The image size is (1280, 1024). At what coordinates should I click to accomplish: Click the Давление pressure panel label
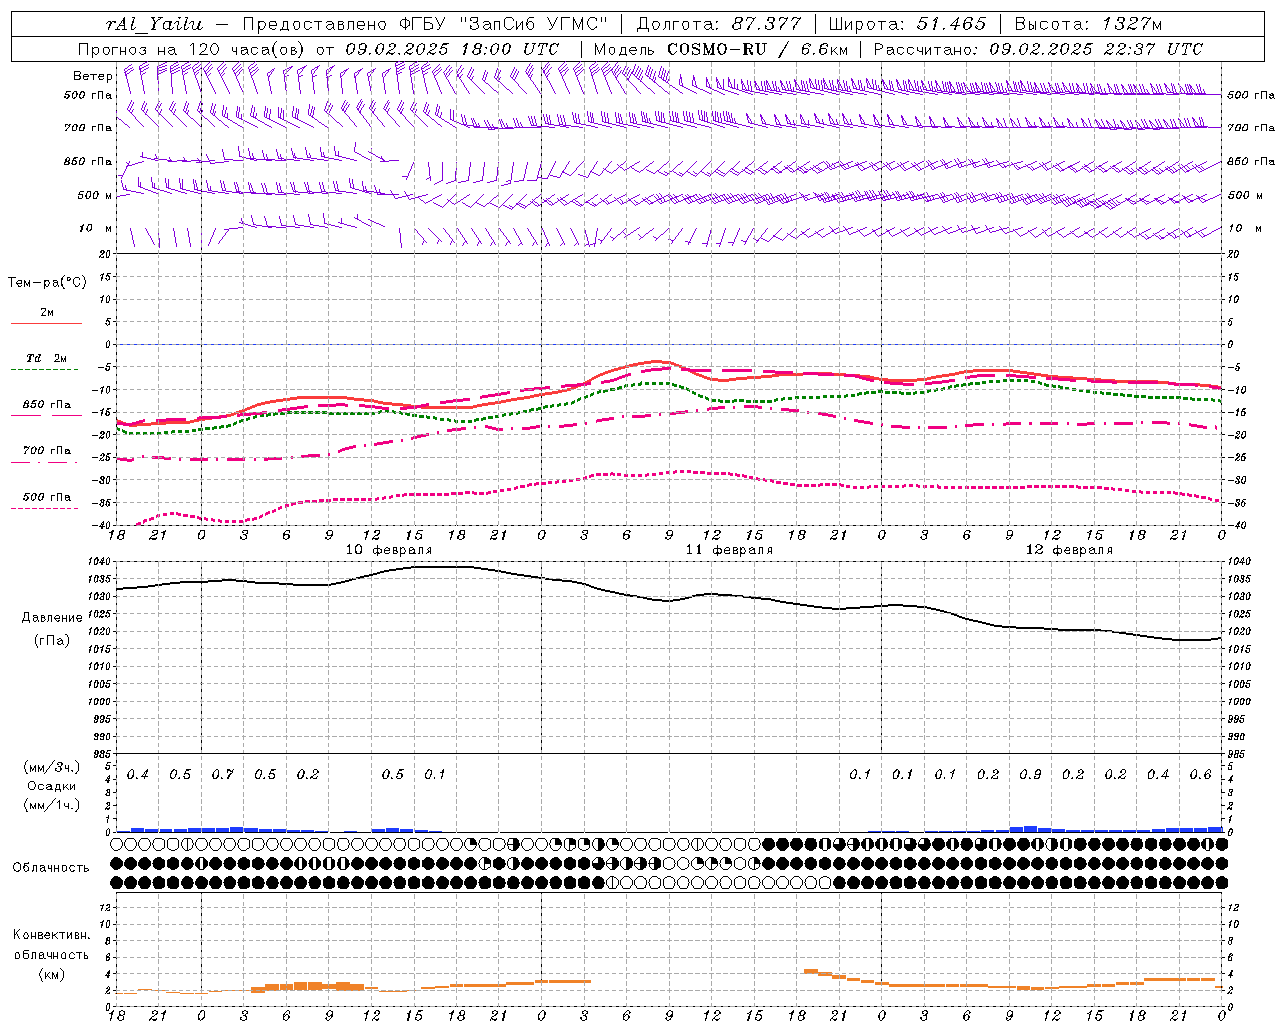click(x=52, y=618)
